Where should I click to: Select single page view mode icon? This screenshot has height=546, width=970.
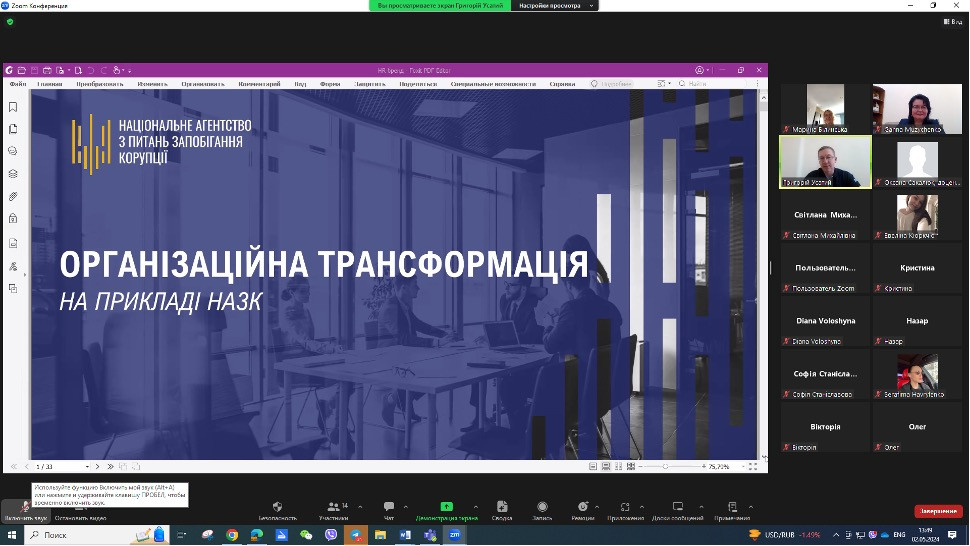[593, 466]
